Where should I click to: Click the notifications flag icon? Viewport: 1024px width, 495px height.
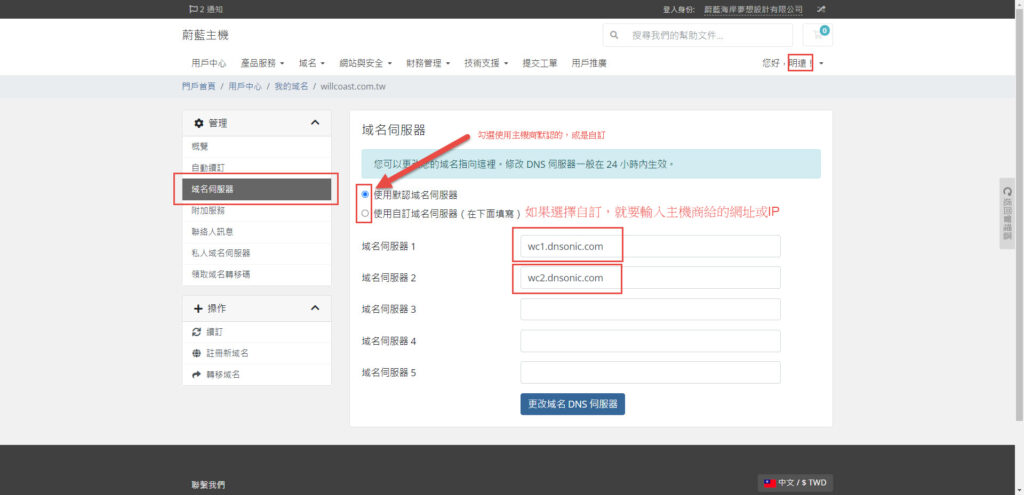pos(193,9)
